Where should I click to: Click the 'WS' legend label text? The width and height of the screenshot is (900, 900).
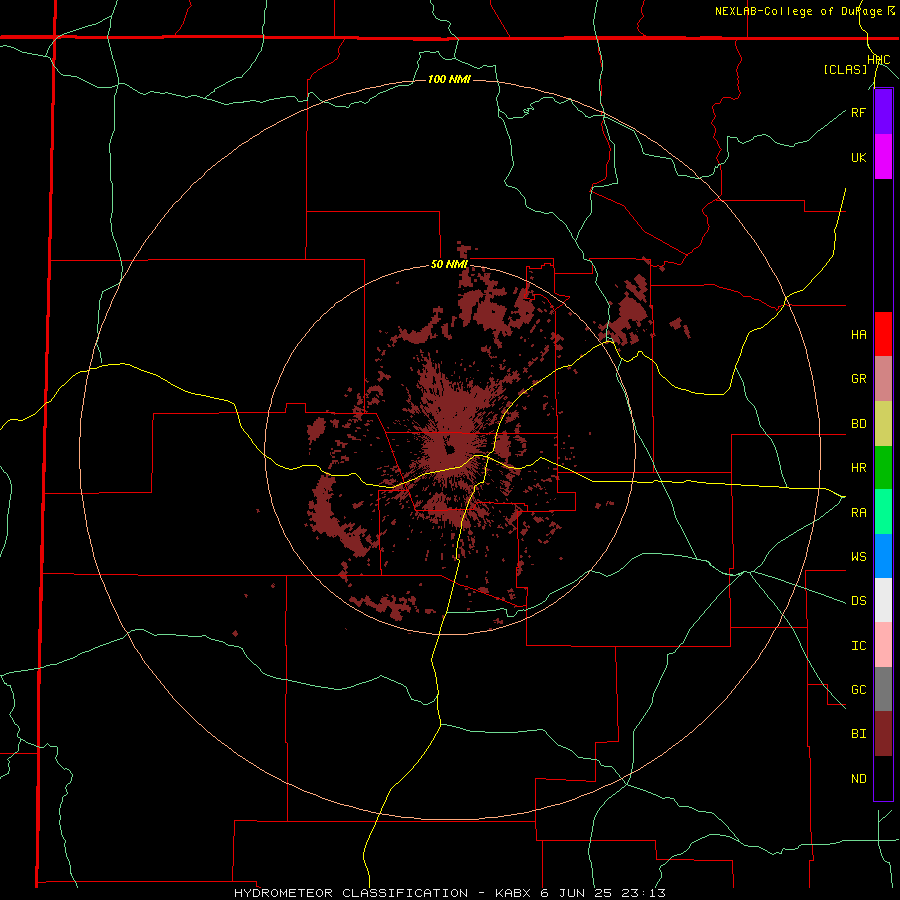[858, 557]
